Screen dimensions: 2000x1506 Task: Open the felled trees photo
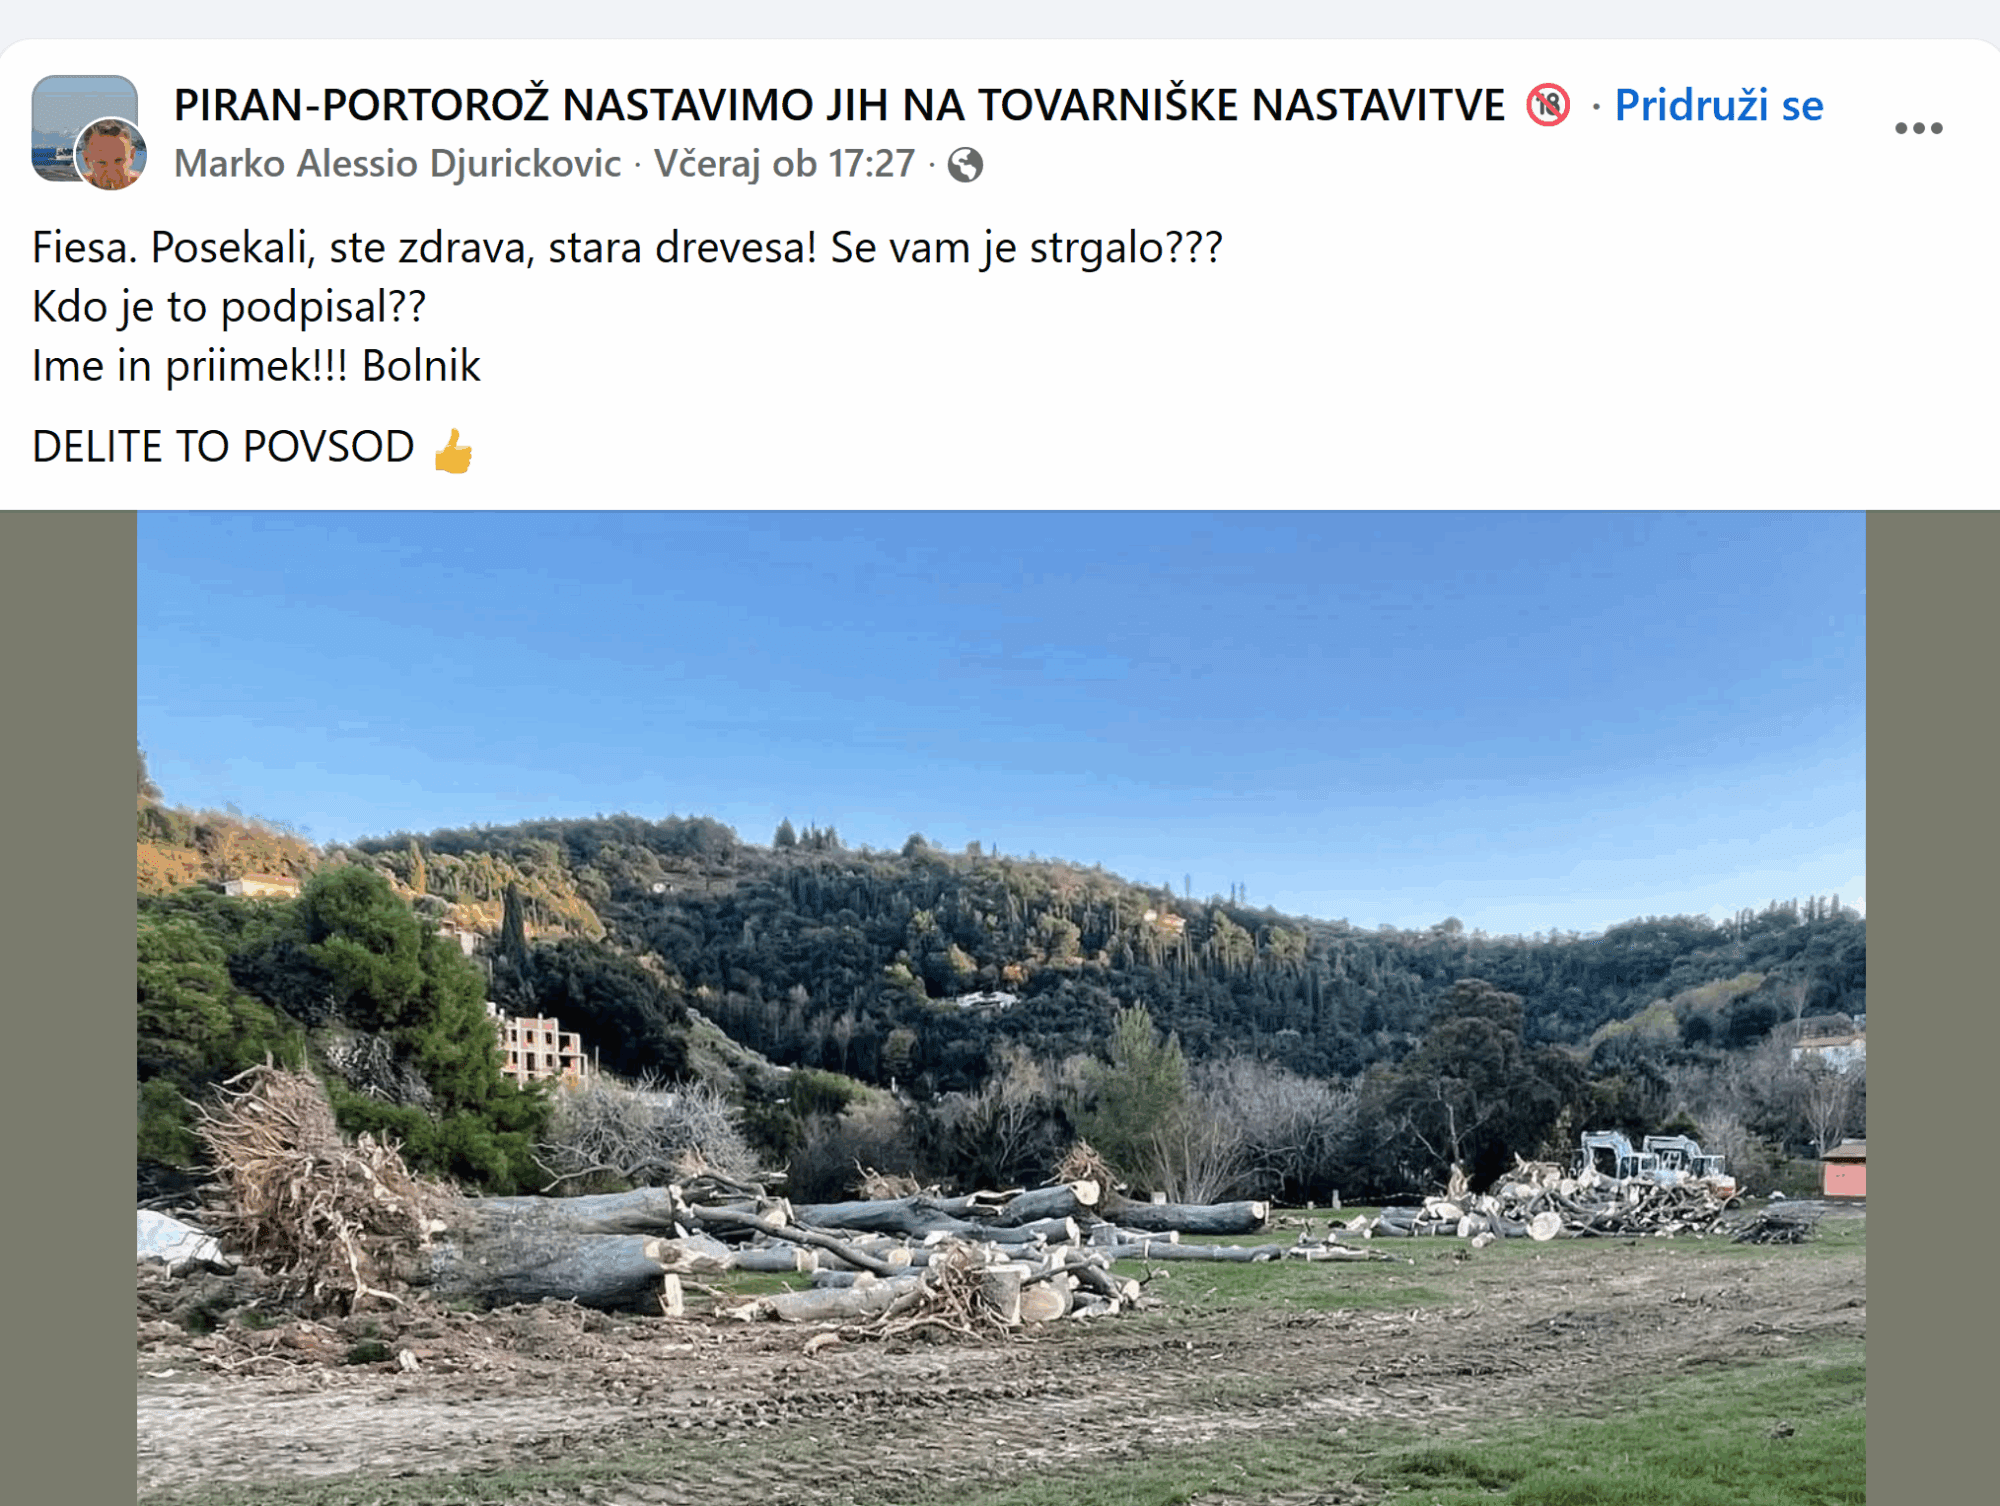(x=1001, y=1008)
